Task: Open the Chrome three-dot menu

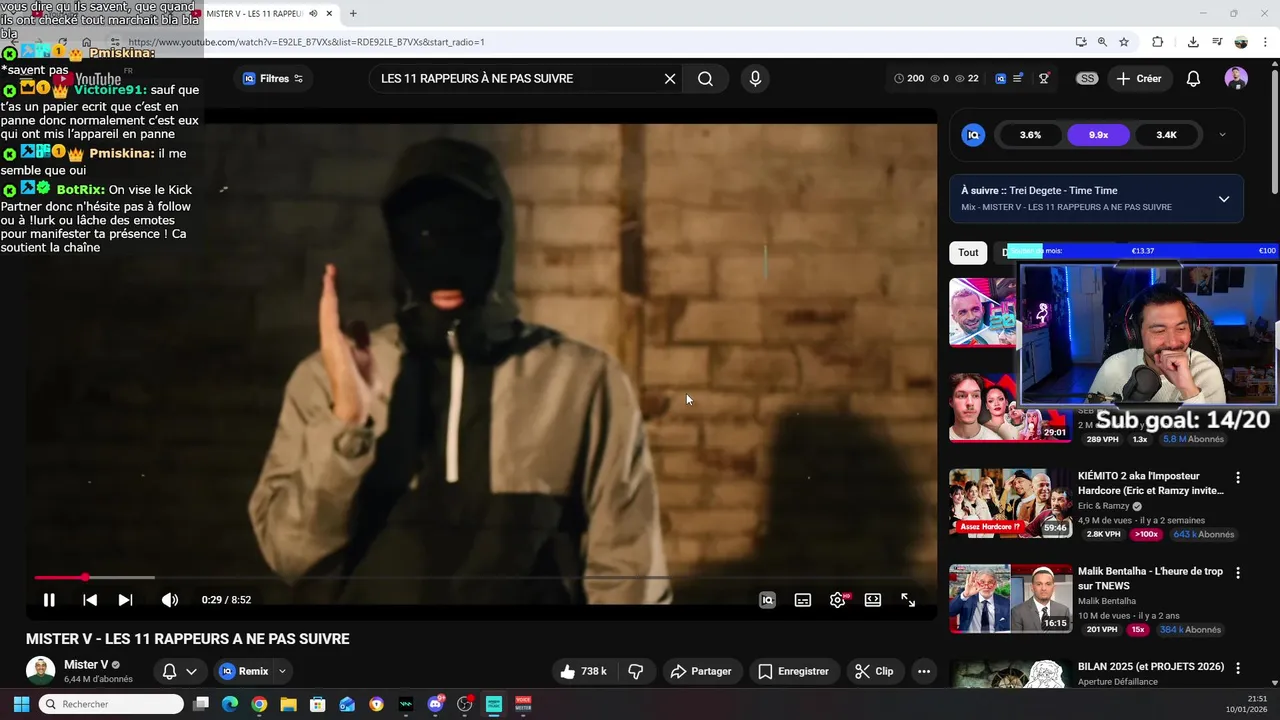Action: click(1266, 42)
